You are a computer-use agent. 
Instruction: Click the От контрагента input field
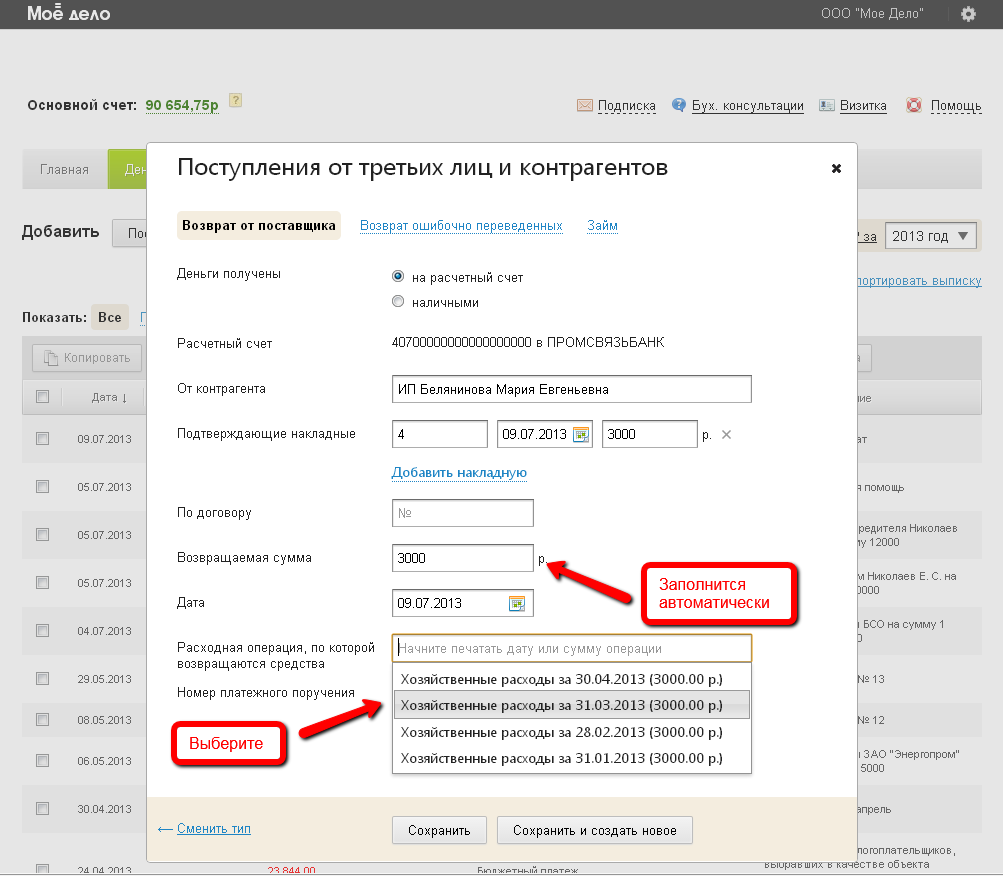[x=571, y=389]
